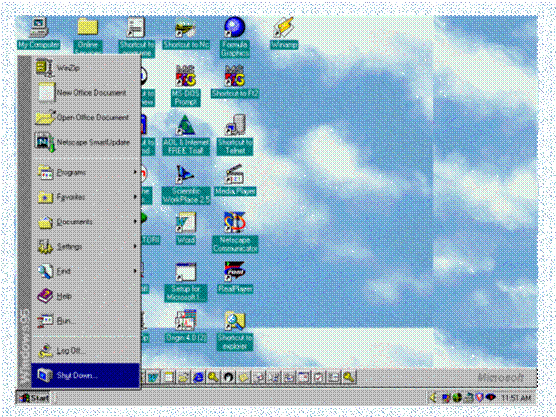Click the Internet Explorer icon in shortcut bar

(x=198, y=377)
